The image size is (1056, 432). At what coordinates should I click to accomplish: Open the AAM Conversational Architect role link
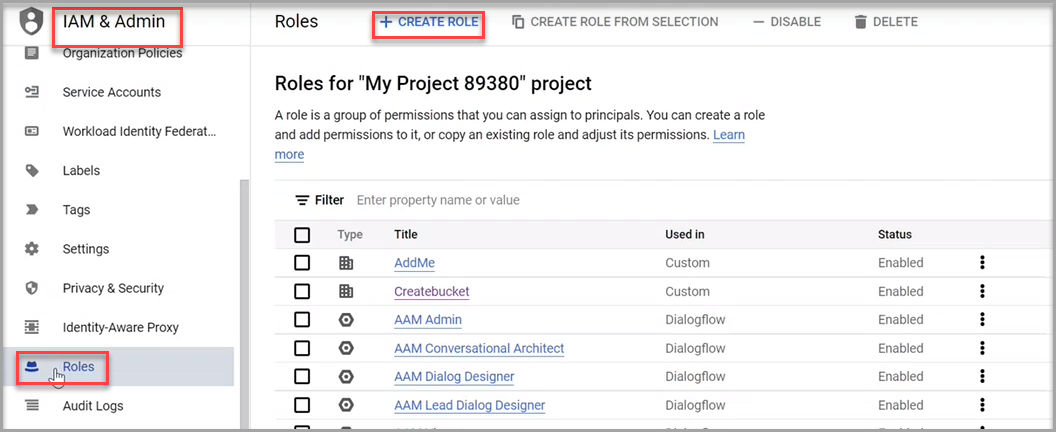point(479,349)
